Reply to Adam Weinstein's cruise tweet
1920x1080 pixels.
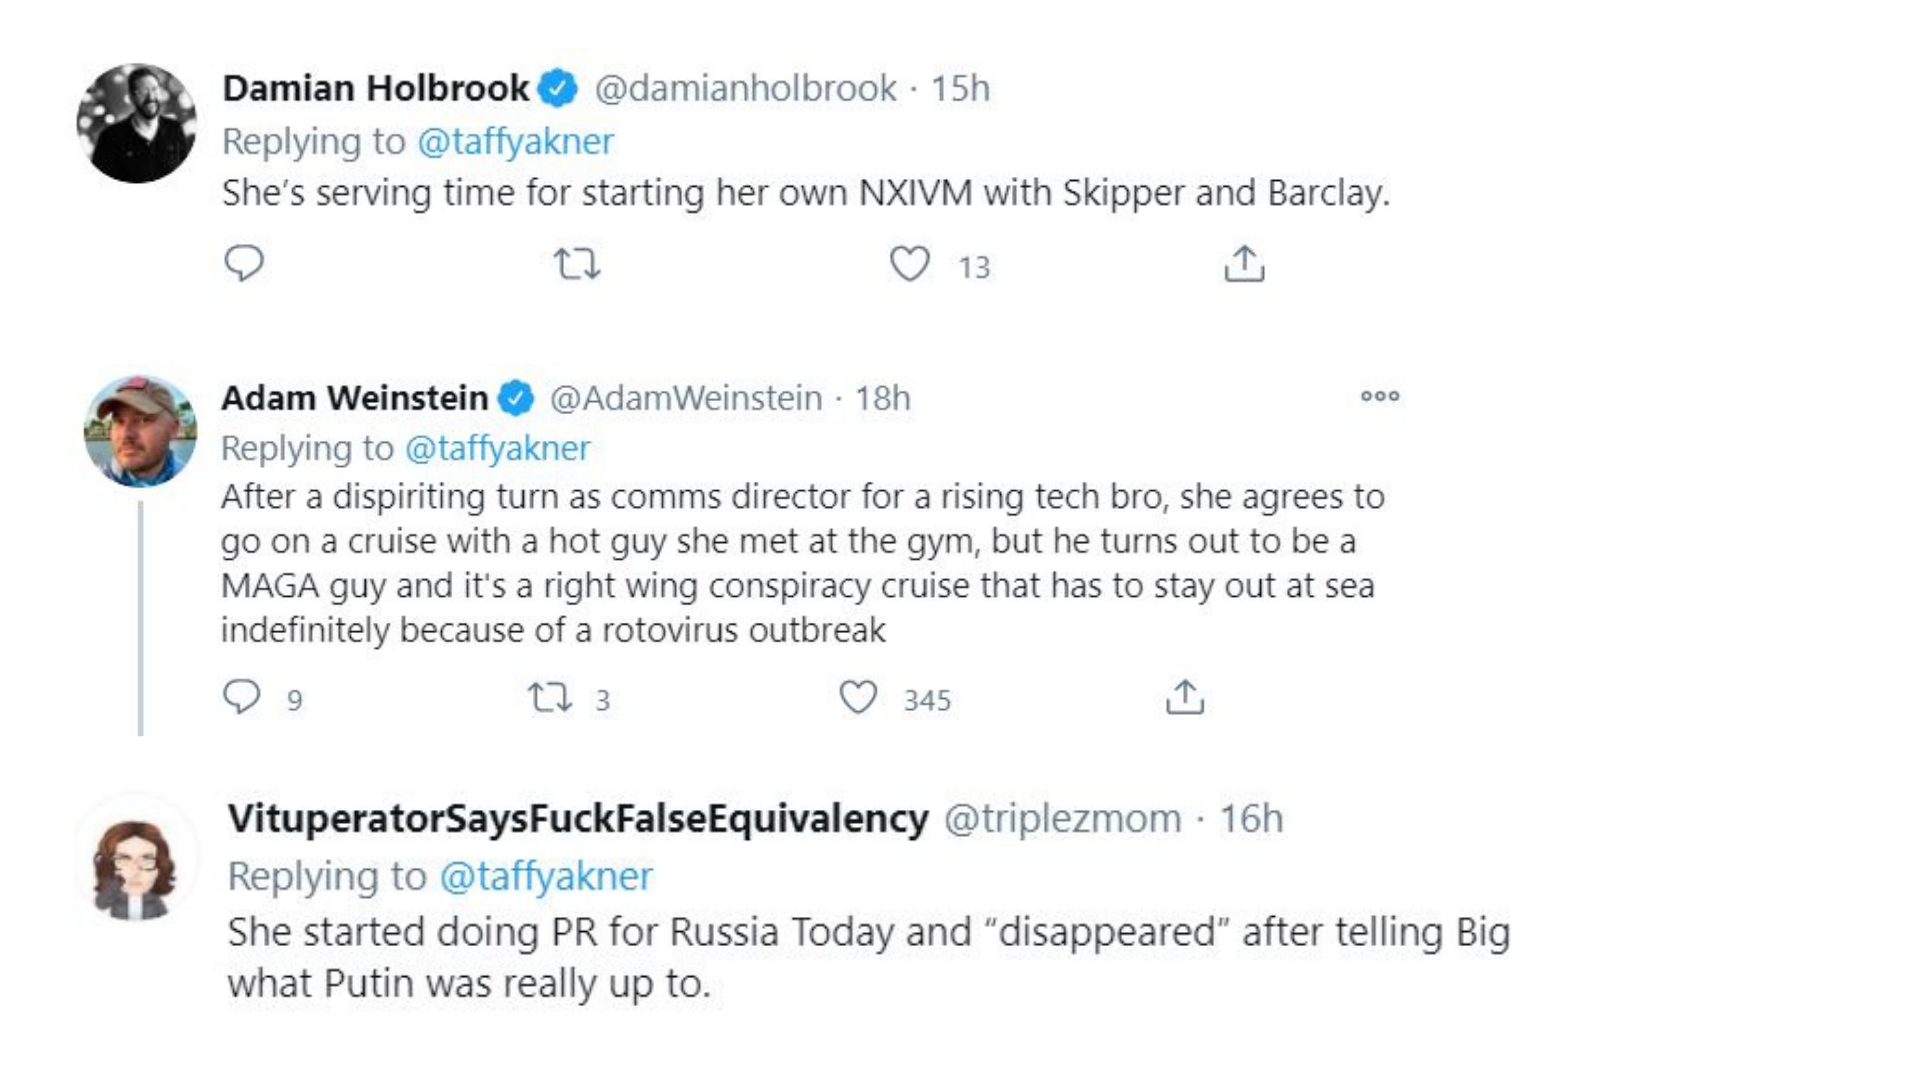tap(241, 697)
